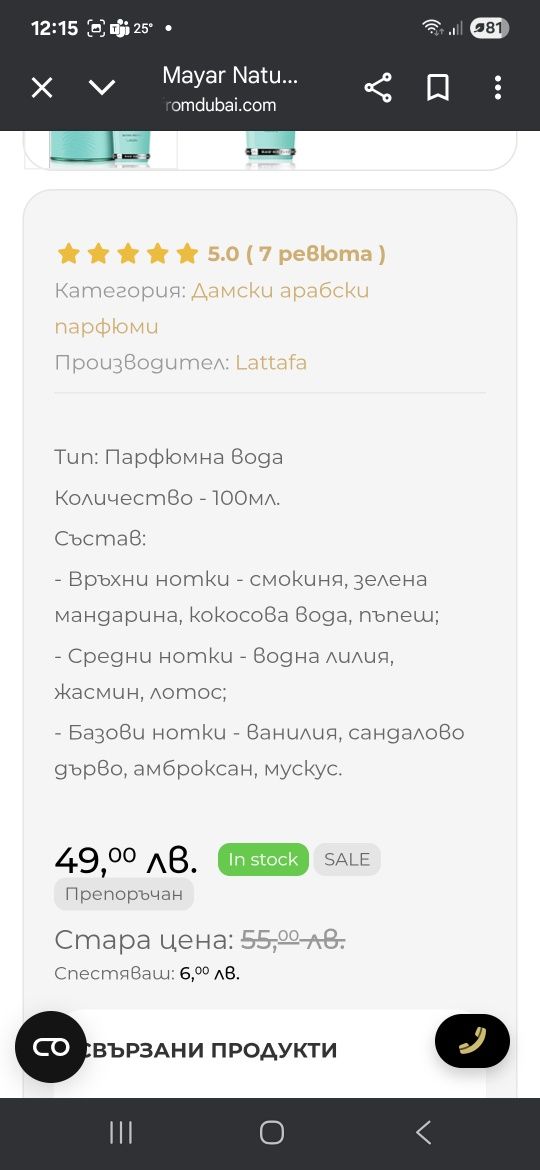Tap the Препоръчан badge
This screenshot has height=1170, width=540.
click(x=124, y=894)
